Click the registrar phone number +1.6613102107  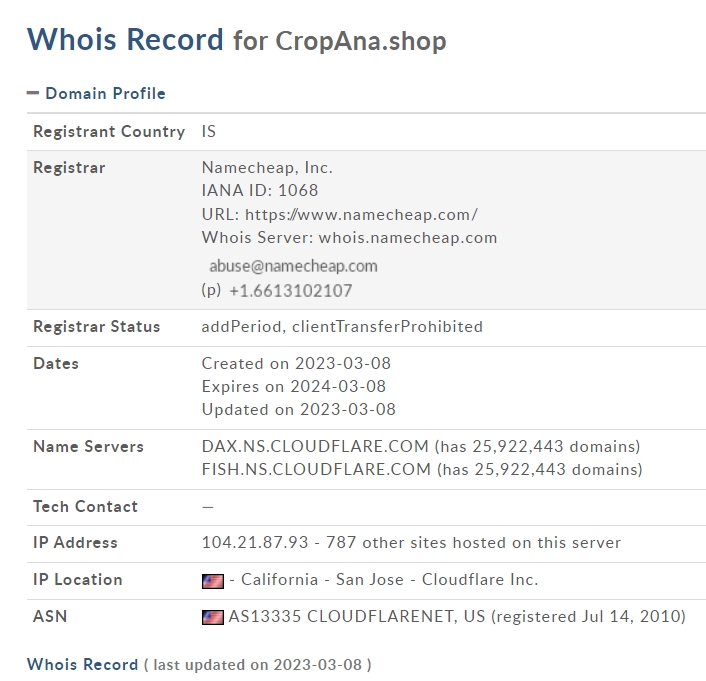click(x=291, y=291)
